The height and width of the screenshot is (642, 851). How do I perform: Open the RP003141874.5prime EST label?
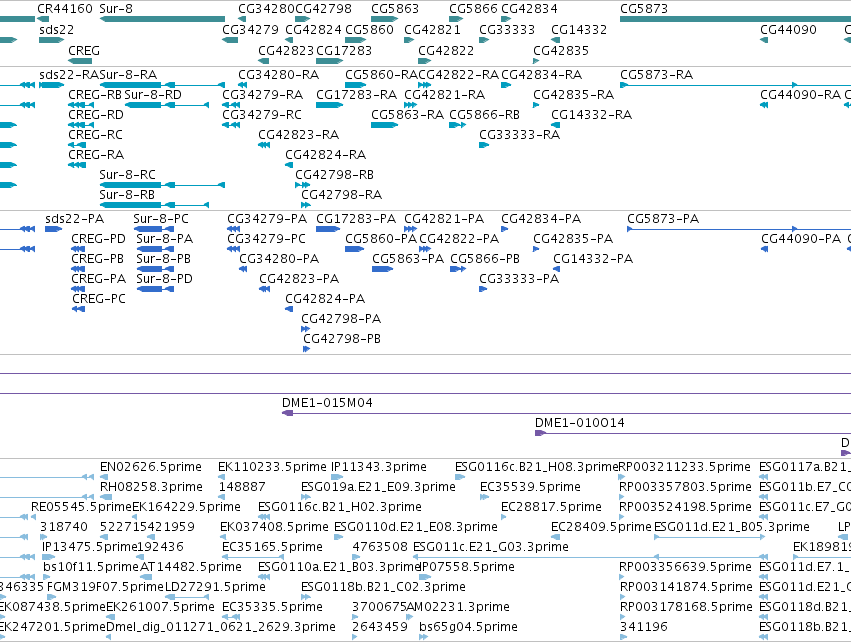pos(686,587)
